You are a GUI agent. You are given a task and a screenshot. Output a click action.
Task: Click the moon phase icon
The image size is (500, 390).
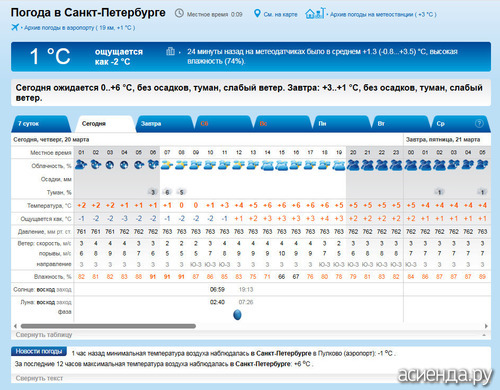(237, 314)
